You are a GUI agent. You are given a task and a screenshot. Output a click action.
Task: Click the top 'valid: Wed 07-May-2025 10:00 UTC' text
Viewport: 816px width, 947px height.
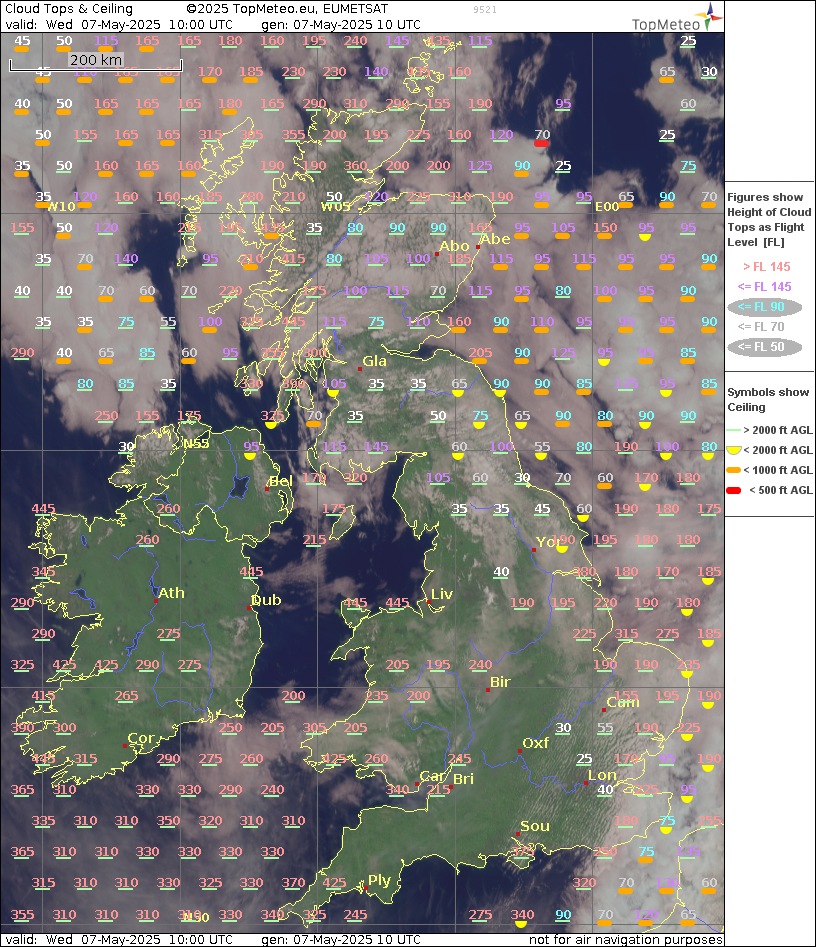(119, 25)
